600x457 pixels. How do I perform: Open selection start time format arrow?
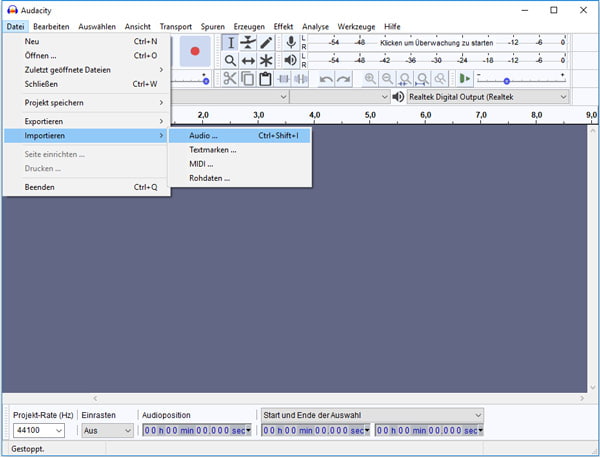pyautogui.click(x=367, y=431)
